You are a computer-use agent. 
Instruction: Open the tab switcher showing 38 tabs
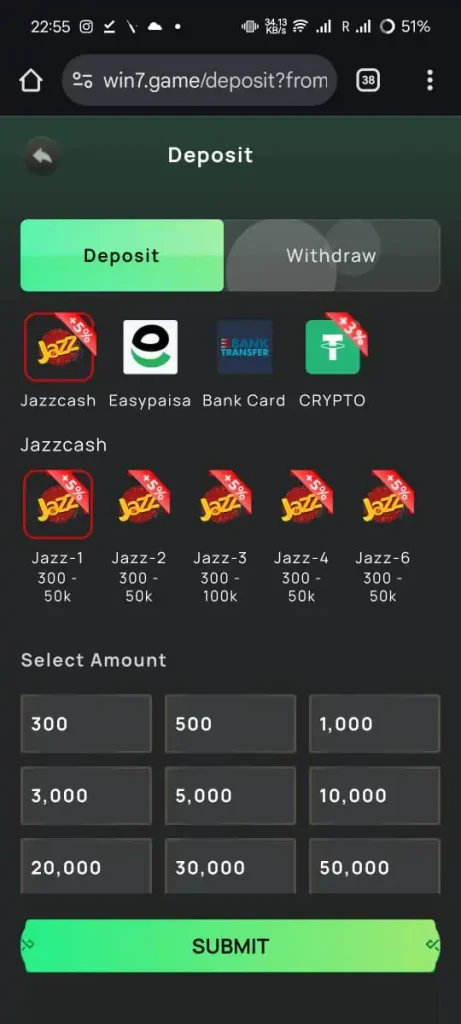[x=368, y=80]
